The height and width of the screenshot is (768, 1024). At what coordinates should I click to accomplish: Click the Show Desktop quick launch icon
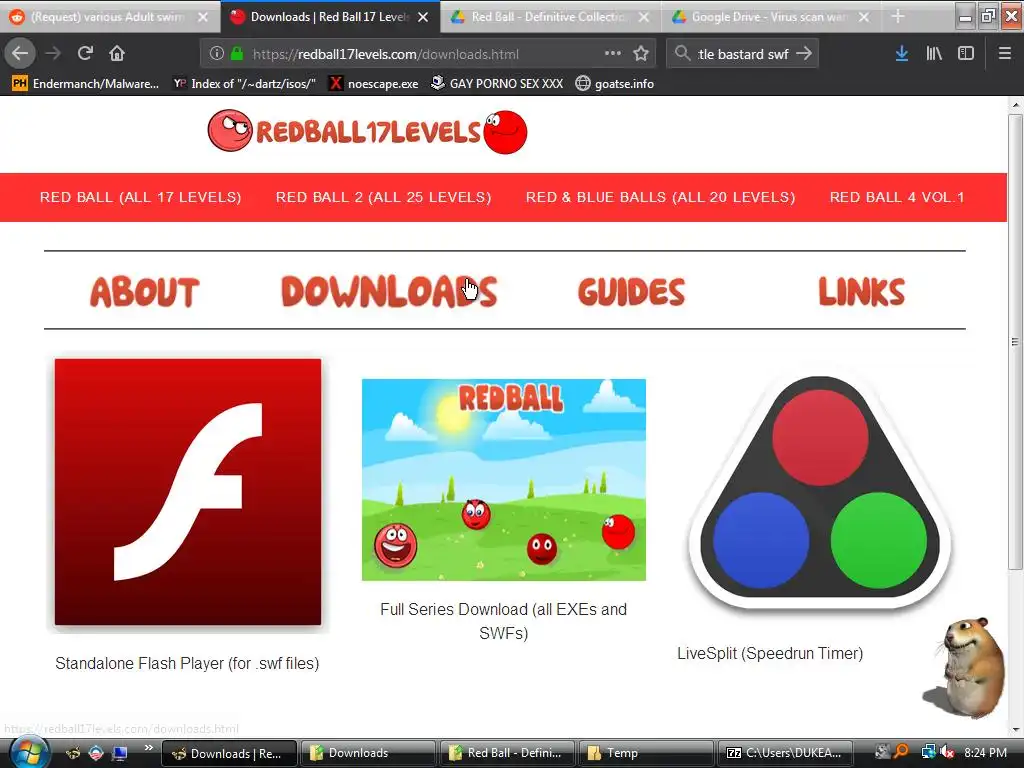pos(120,753)
